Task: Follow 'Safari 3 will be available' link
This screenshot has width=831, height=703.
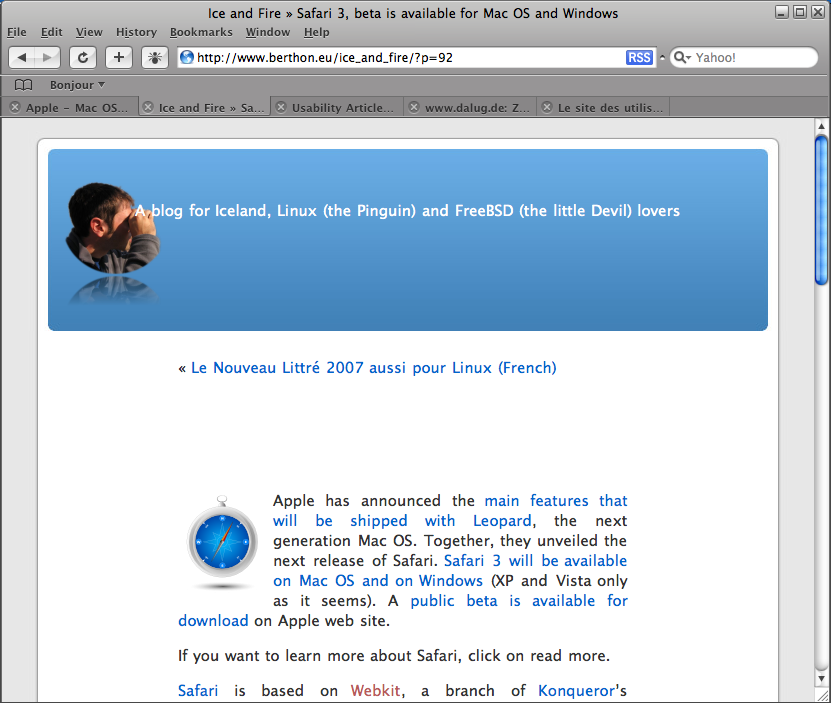Action: tap(449, 570)
